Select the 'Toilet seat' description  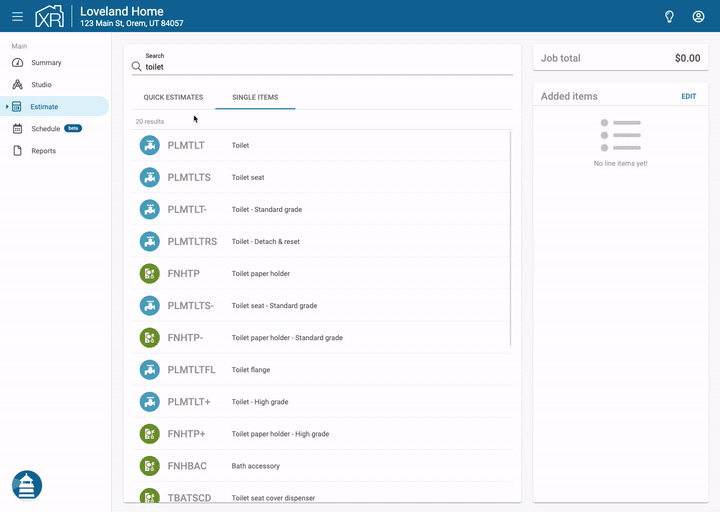[248, 177]
